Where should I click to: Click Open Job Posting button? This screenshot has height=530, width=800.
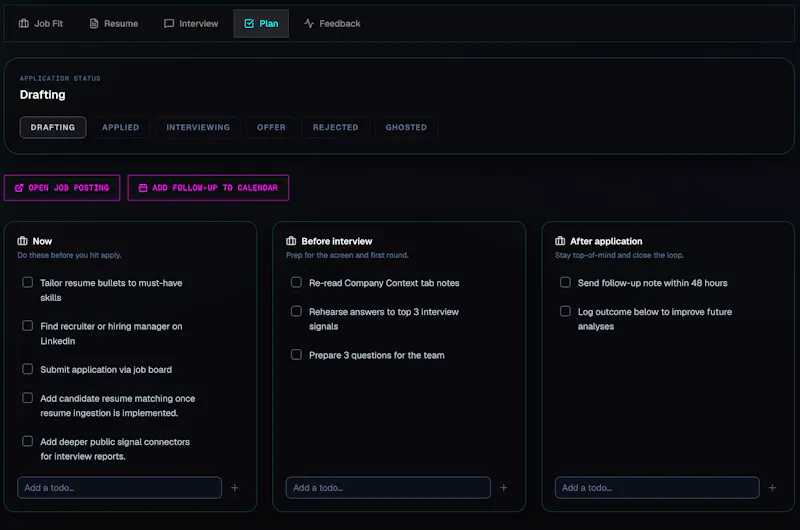62,188
